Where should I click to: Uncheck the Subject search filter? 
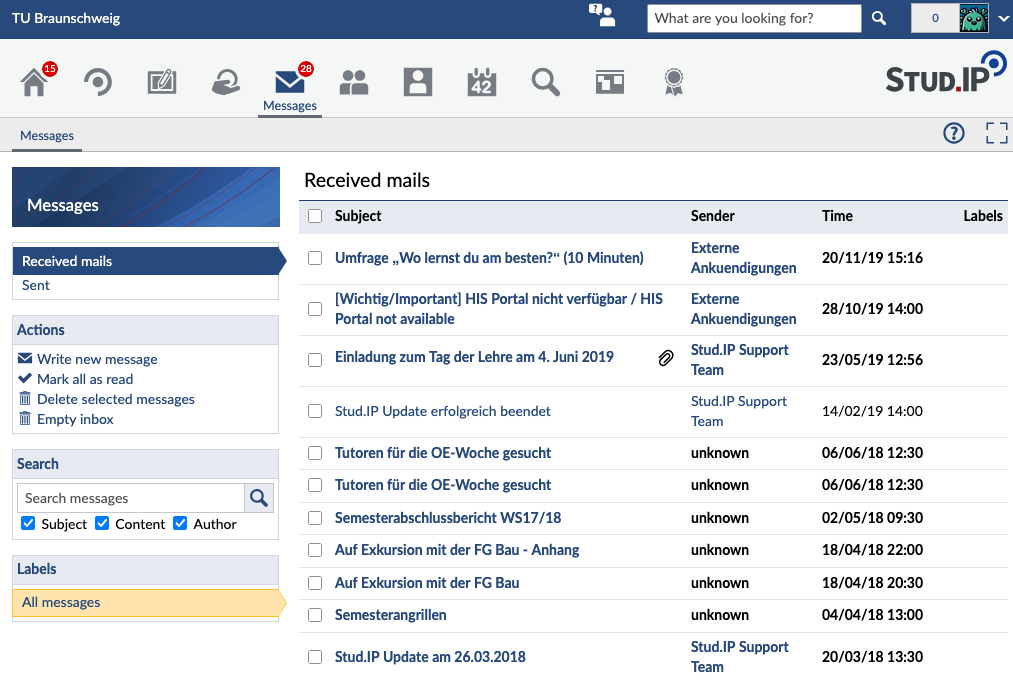tap(28, 523)
